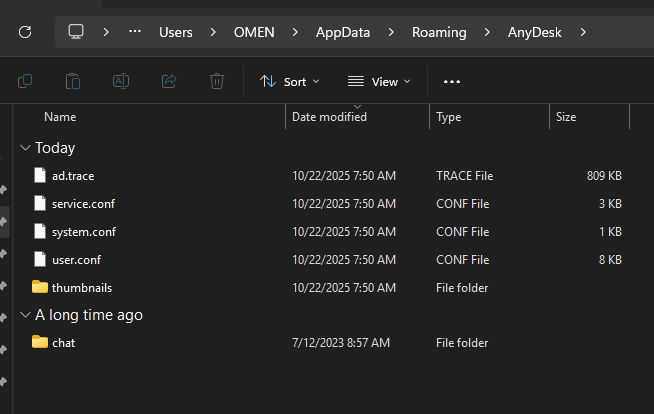654x414 pixels.
Task: Collapse the A long time ago group
Action: [x=25, y=315]
